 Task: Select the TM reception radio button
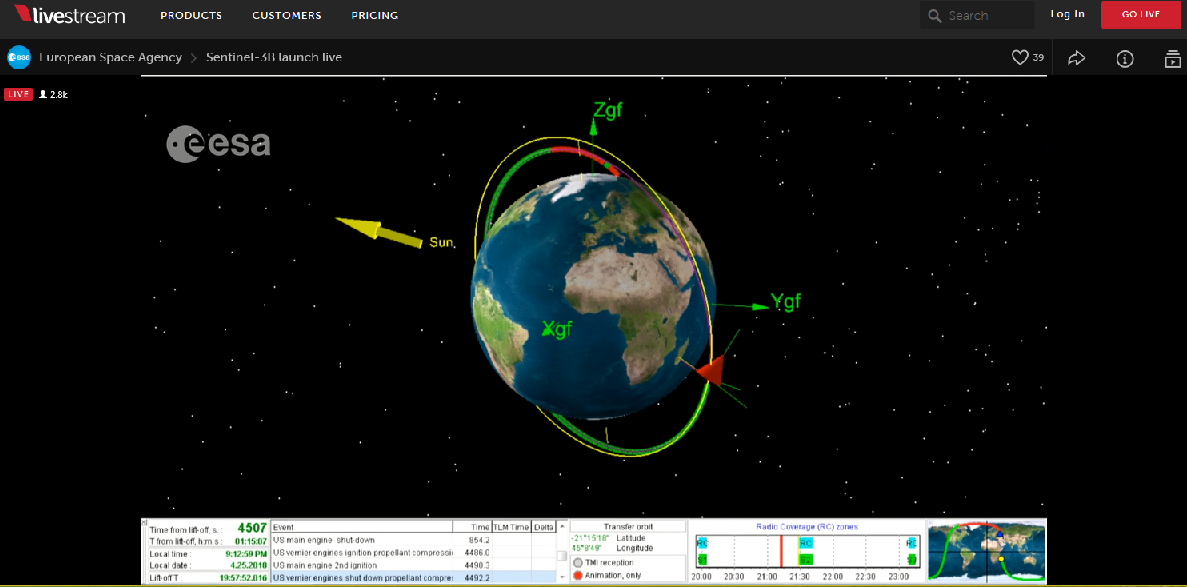click(577, 563)
